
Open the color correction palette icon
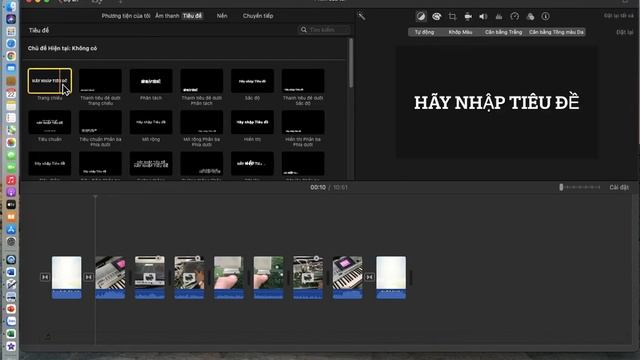click(436, 16)
